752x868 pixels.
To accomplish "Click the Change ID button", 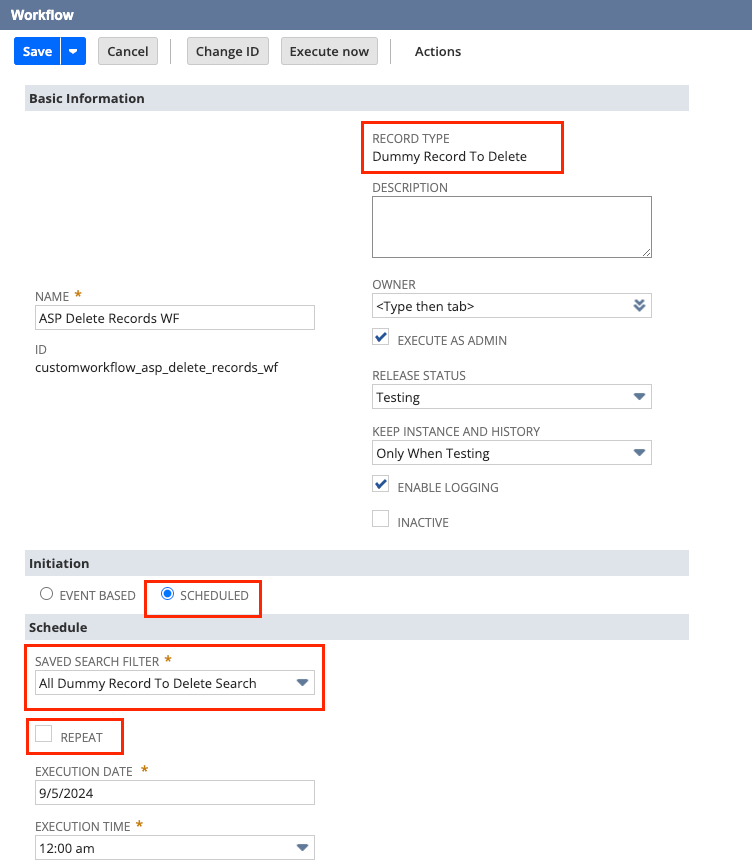I will click(227, 52).
